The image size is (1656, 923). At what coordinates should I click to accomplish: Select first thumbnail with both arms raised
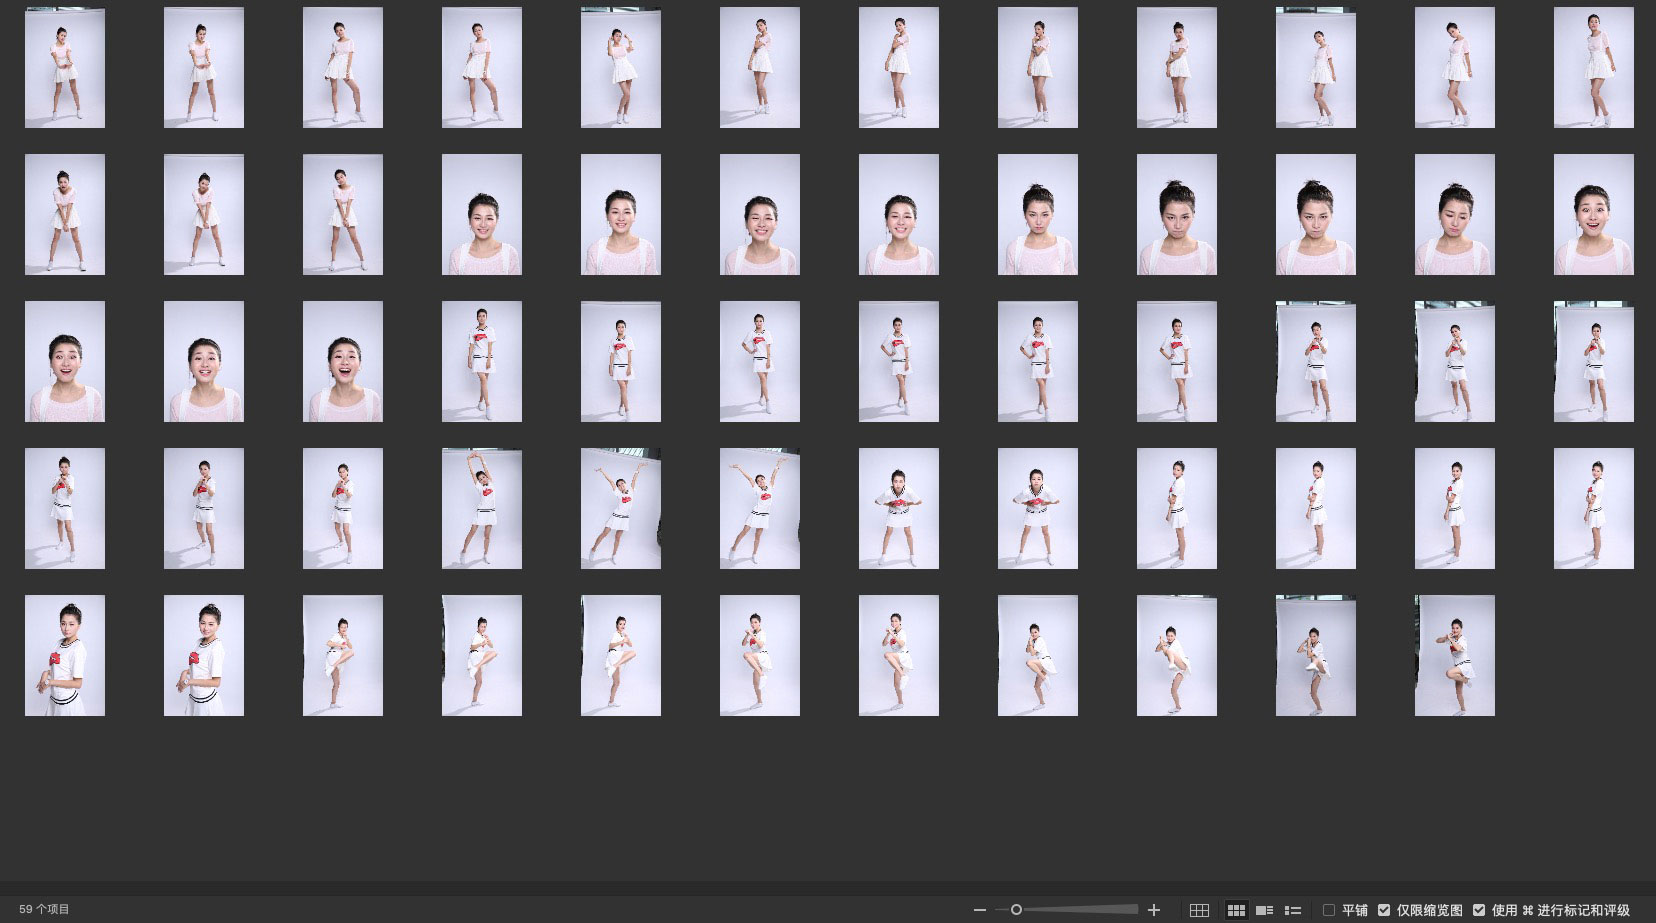(x=482, y=509)
